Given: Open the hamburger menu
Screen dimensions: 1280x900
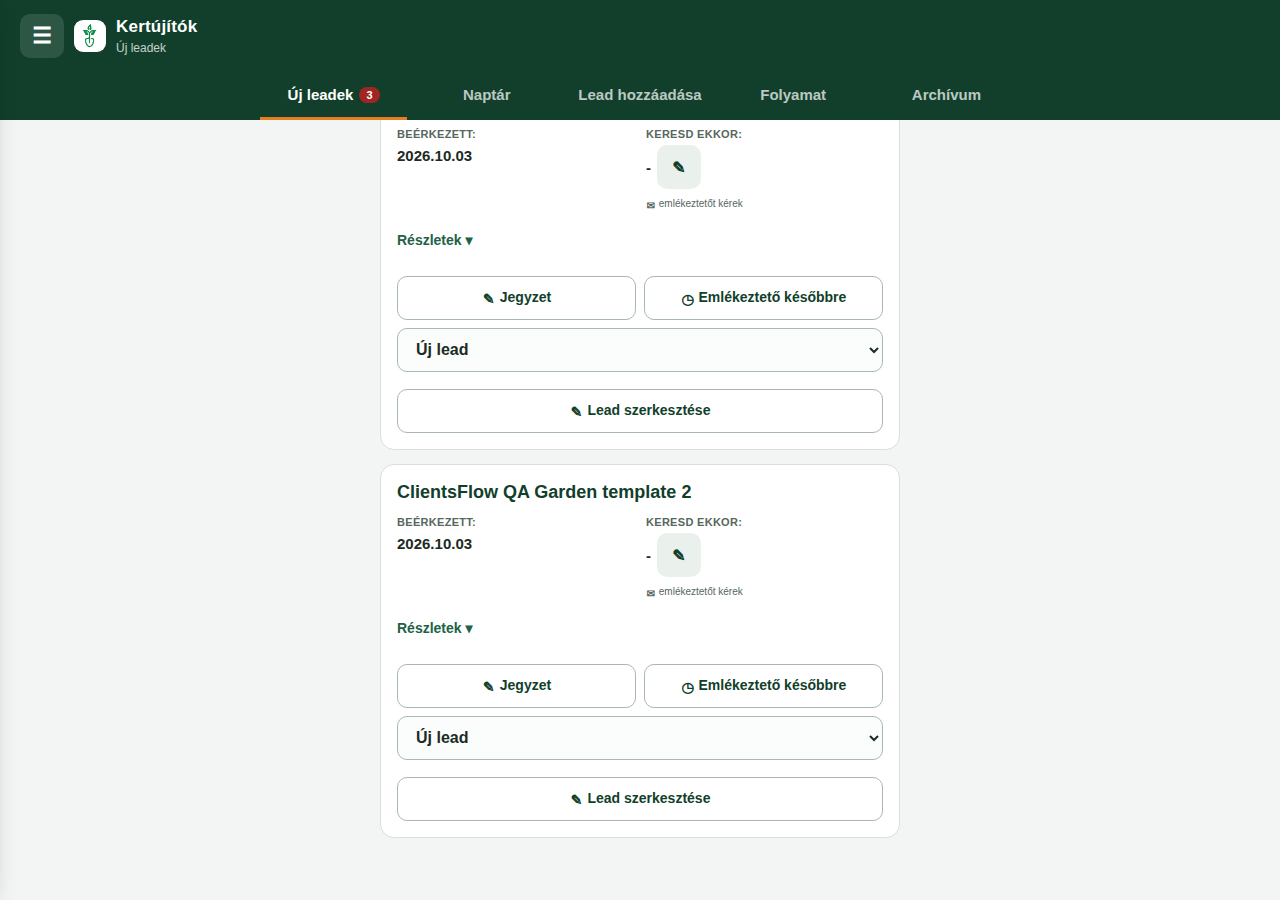Looking at the screenshot, I should pyautogui.click(x=42, y=36).
